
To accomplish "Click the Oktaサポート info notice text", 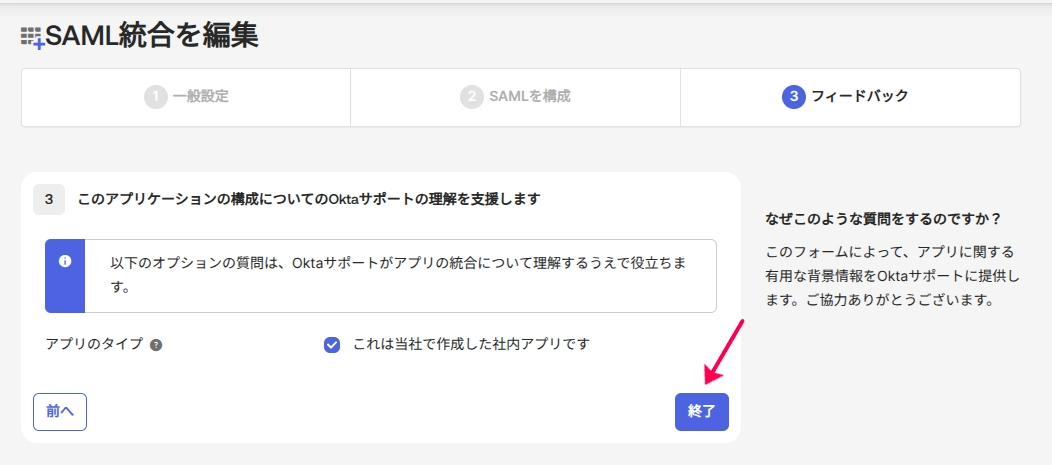I will tap(399, 275).
